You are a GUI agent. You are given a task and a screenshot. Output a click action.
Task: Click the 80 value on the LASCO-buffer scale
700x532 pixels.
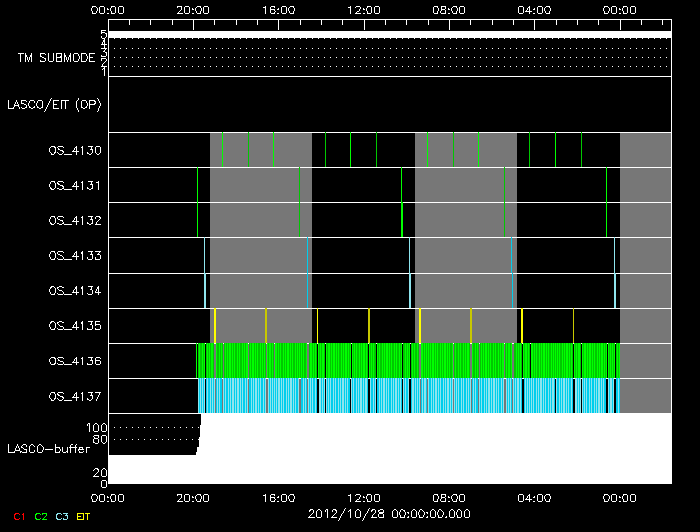(x=100, y=439)
